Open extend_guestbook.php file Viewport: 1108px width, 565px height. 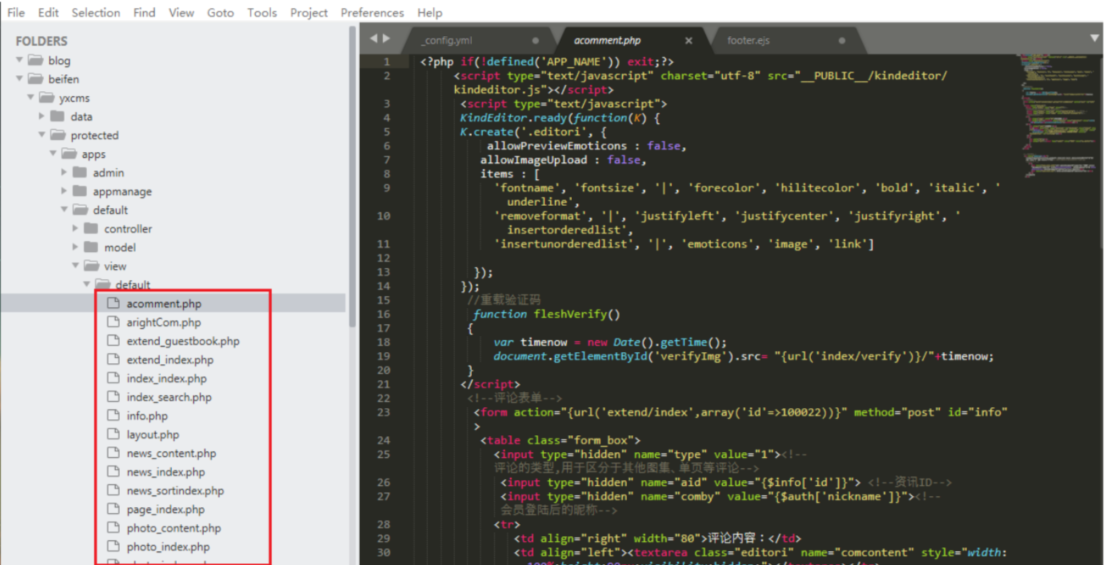click(183, 341)
